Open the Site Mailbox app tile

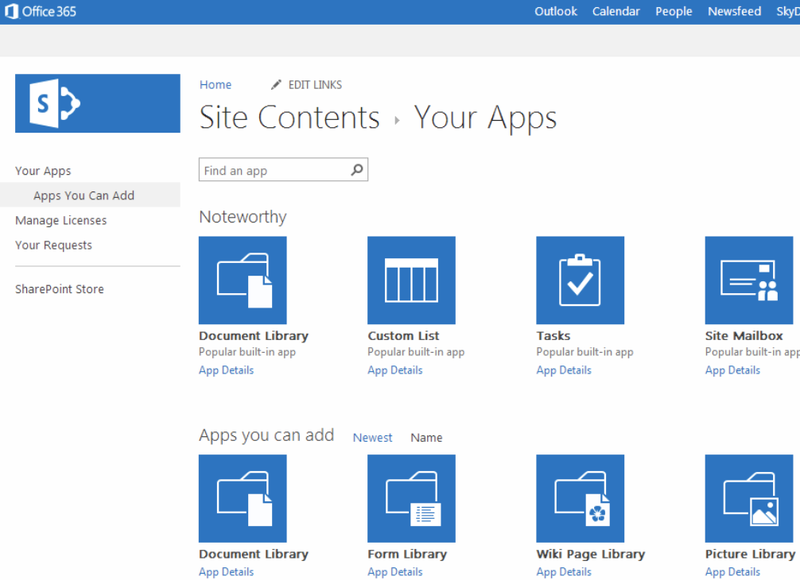click(x=749, y=280)
